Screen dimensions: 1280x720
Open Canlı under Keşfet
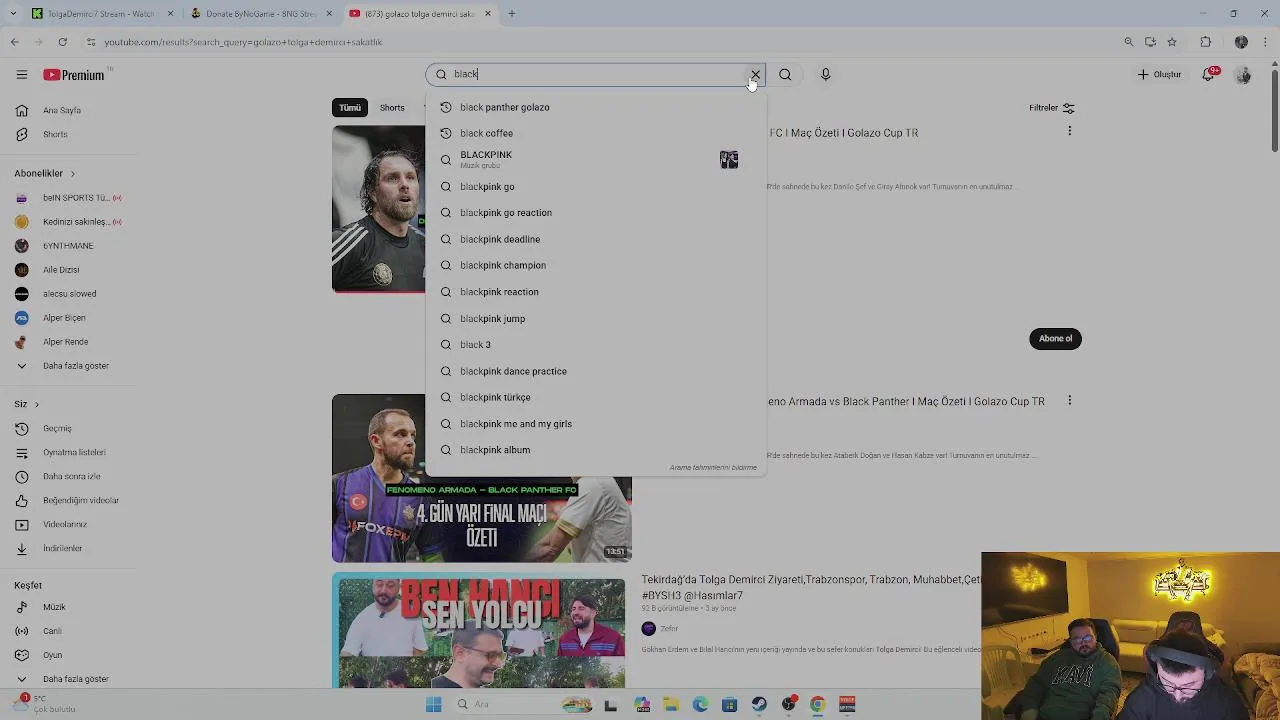click(52, 631)
